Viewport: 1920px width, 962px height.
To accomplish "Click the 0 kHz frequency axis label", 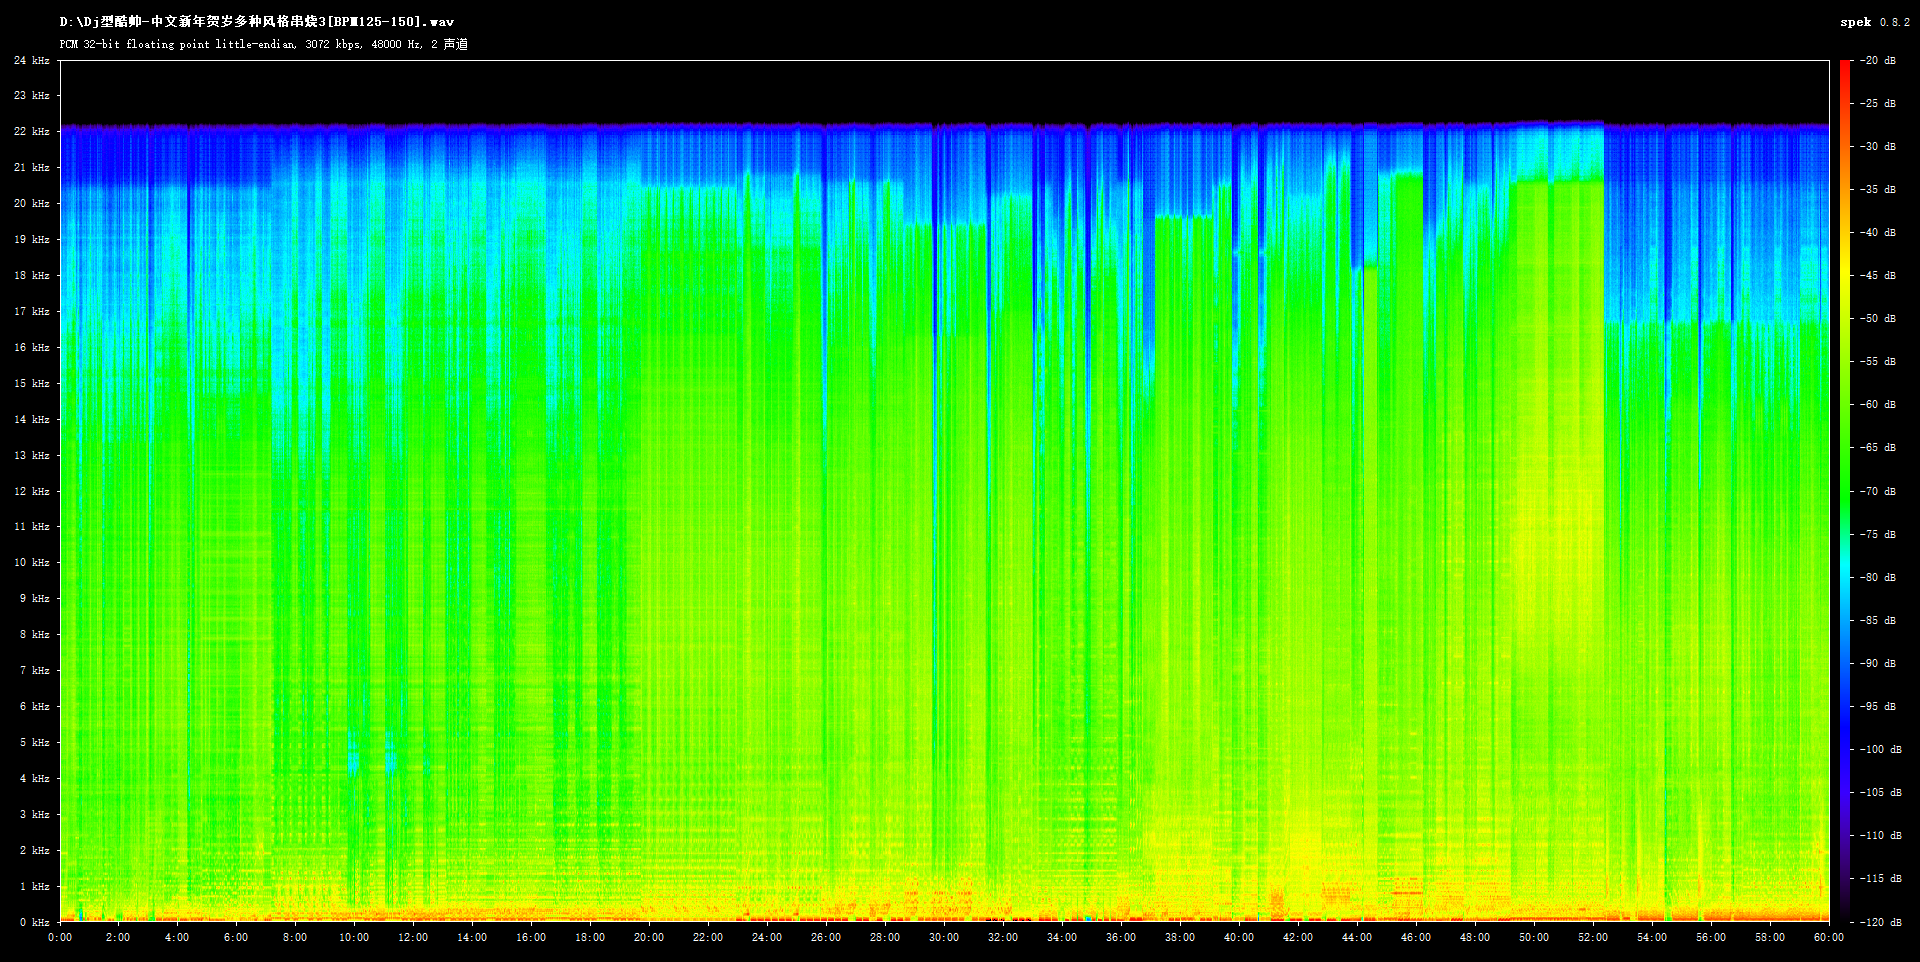I will (34, 922).
